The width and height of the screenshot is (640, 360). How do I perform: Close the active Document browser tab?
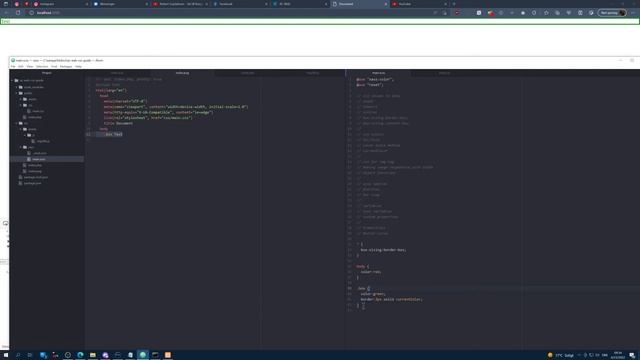pyautogui.click(x=386, y=4)
